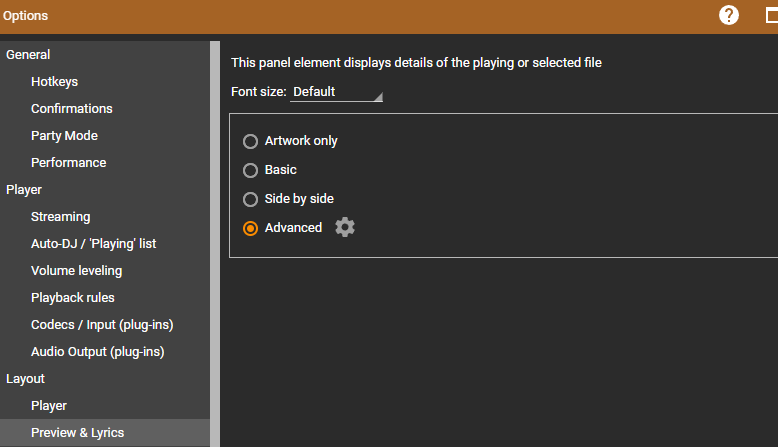Maximize the Options window
This screenshot has width=778, height=447.
(x=771, y=16)
